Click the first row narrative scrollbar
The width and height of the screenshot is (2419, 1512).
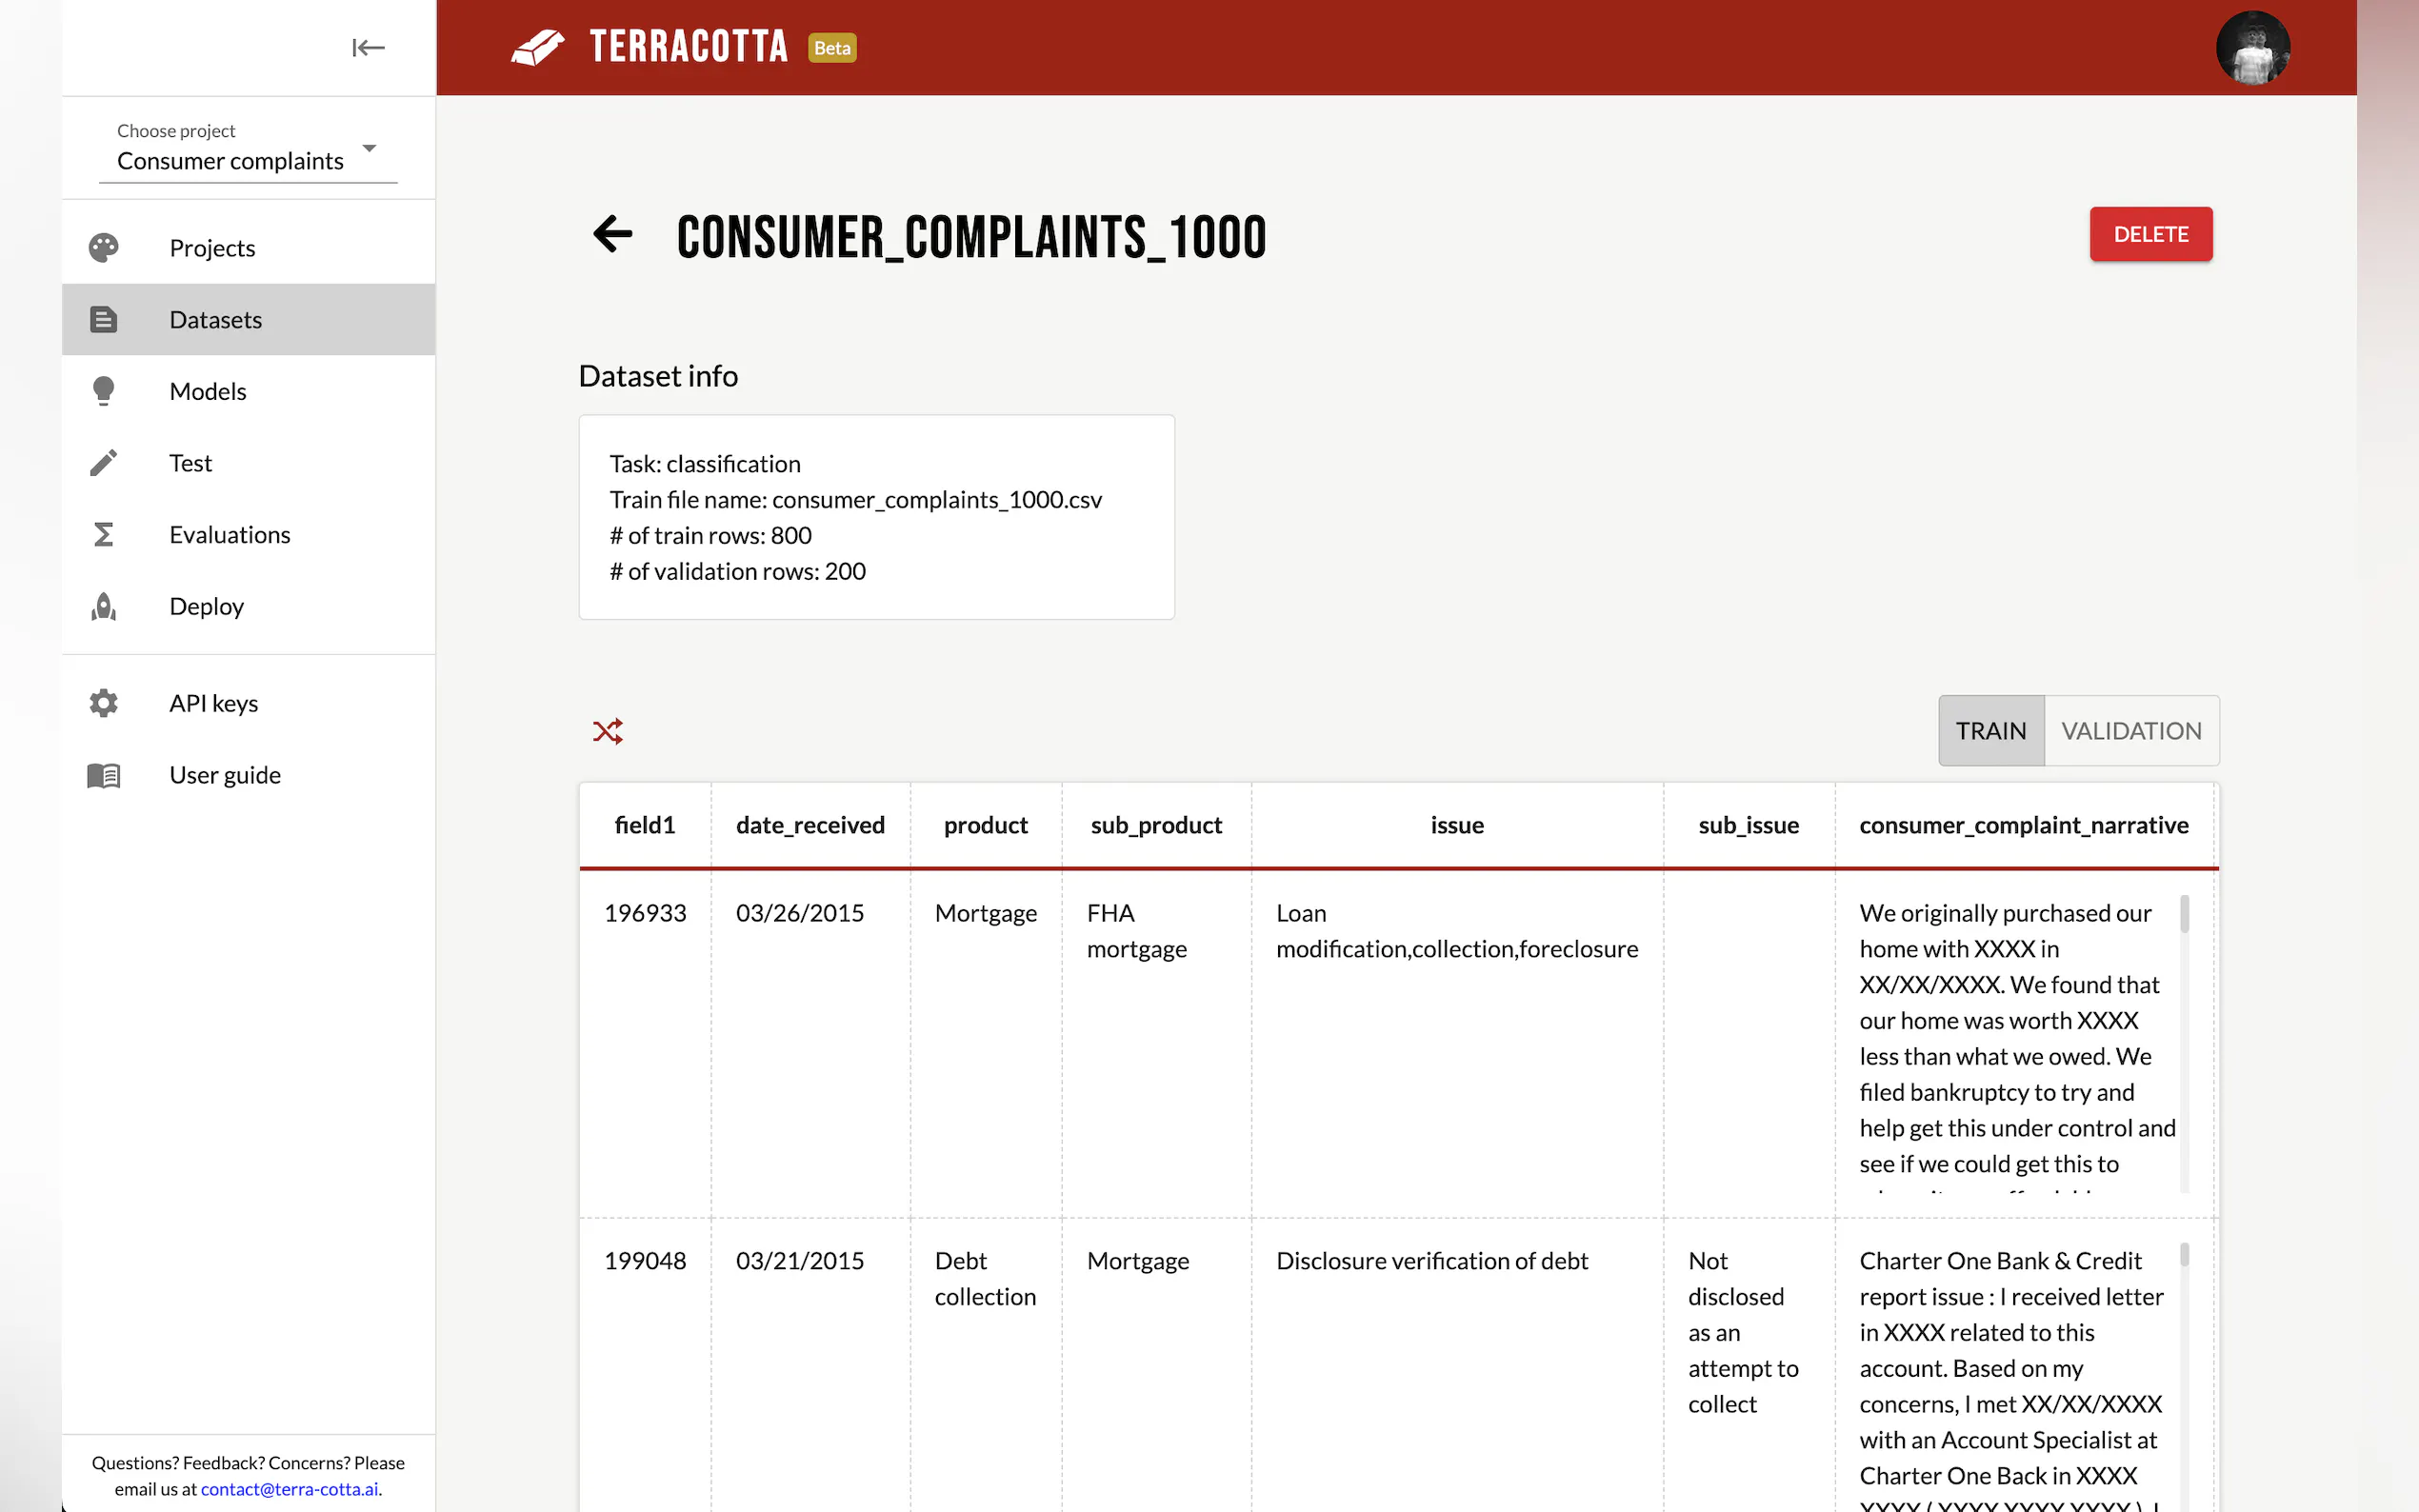click(2184, 915)
